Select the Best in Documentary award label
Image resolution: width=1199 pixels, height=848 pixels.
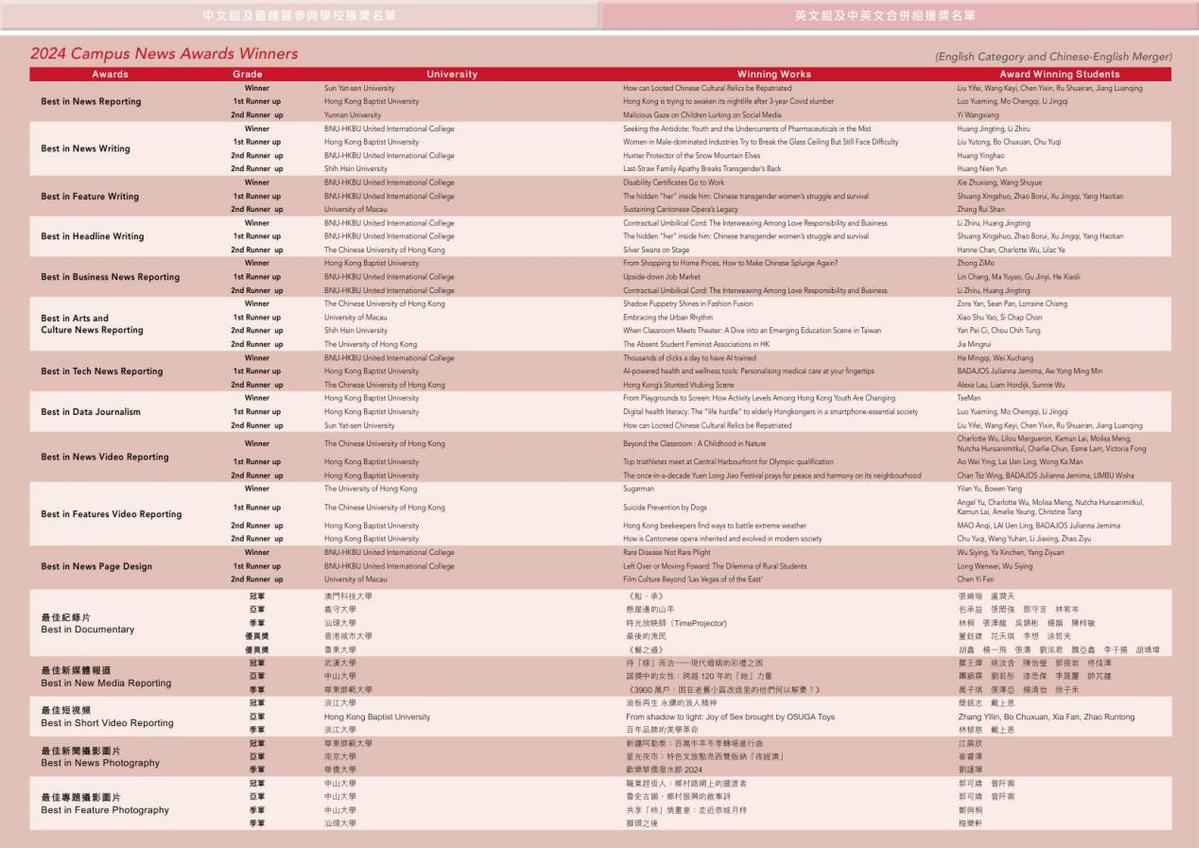(87, 630)
